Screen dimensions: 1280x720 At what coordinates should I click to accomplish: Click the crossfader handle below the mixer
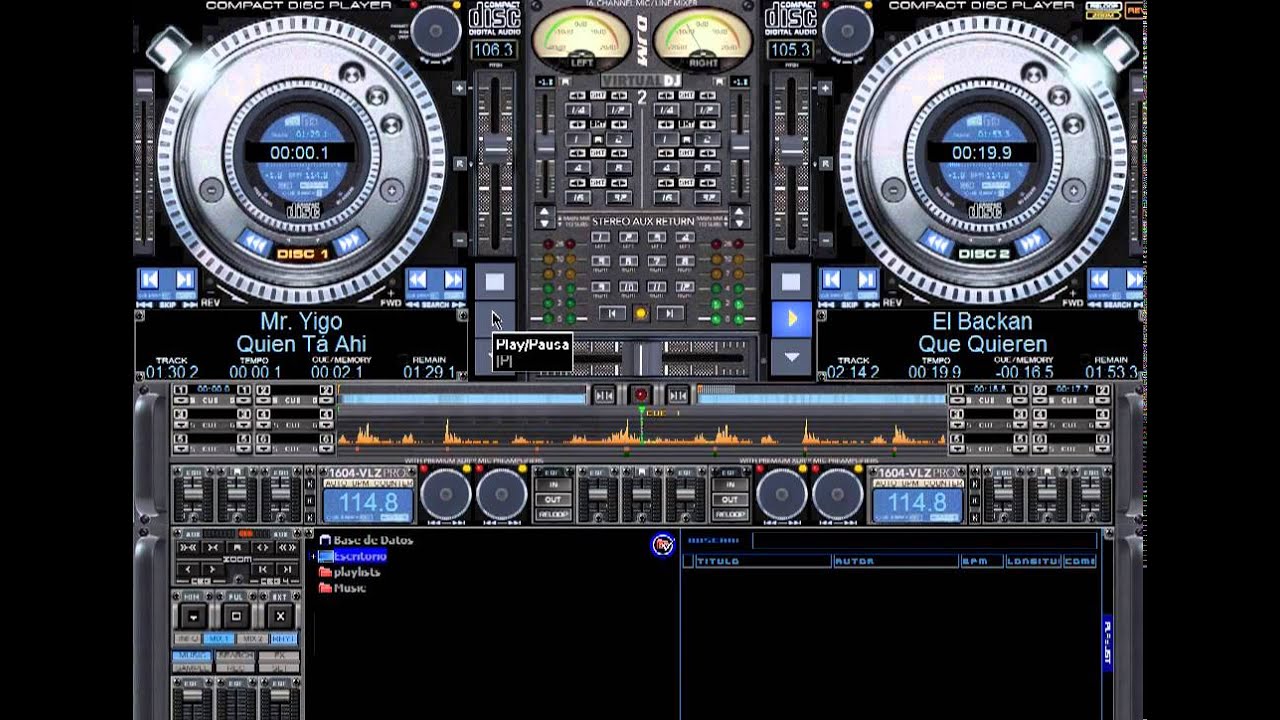(644, 358)
